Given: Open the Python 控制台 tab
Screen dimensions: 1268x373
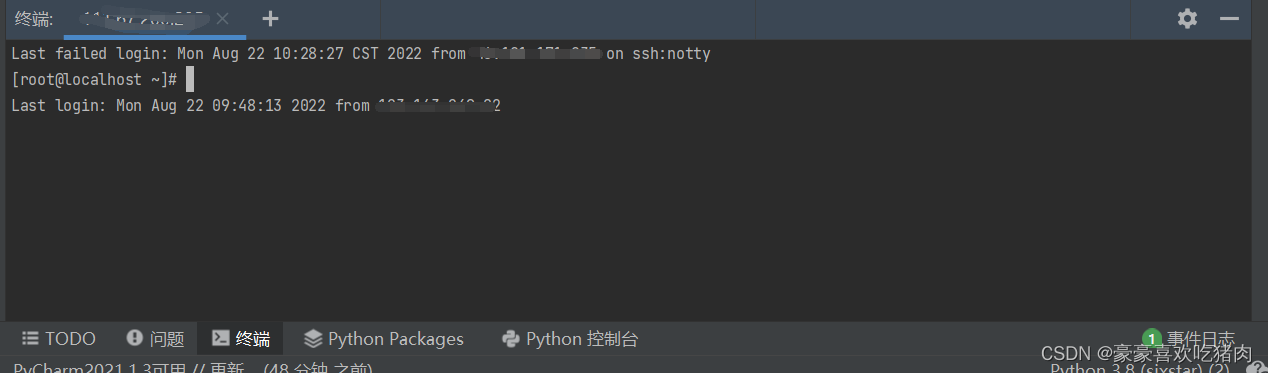Looking at the screenshot, I should click(x=570, y=339).
